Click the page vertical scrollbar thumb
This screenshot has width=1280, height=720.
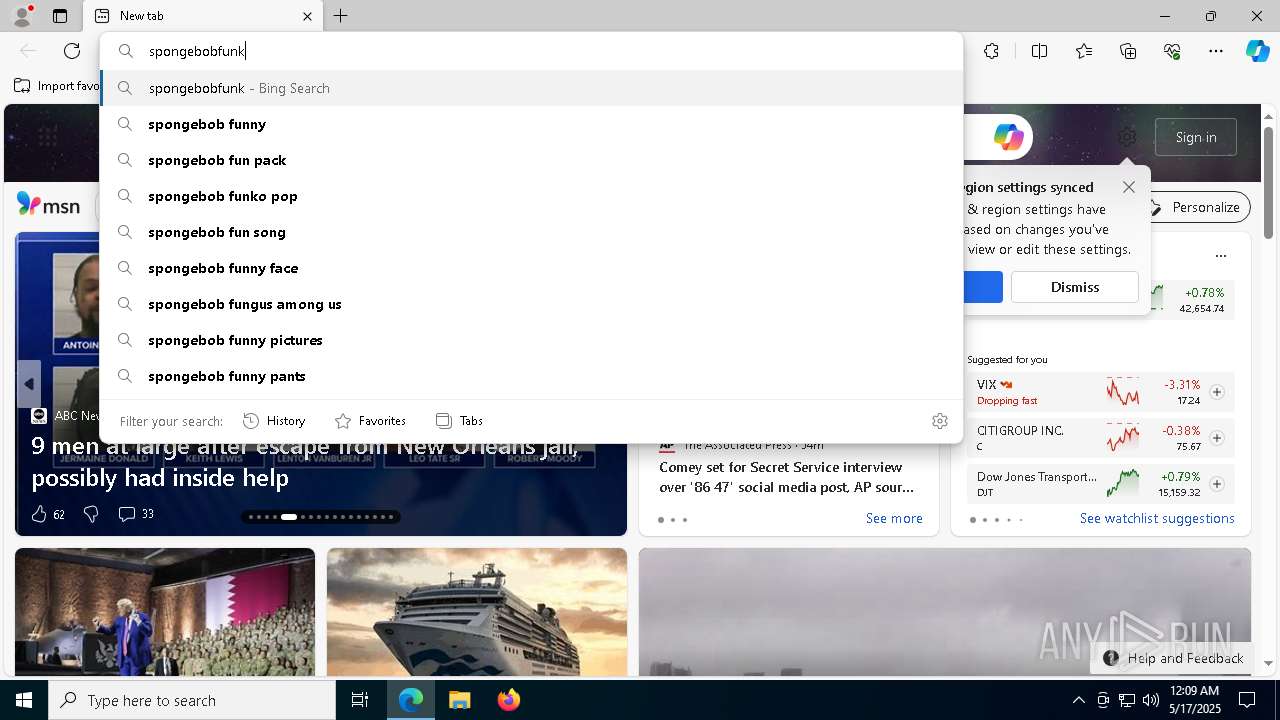click(1268, 182)
